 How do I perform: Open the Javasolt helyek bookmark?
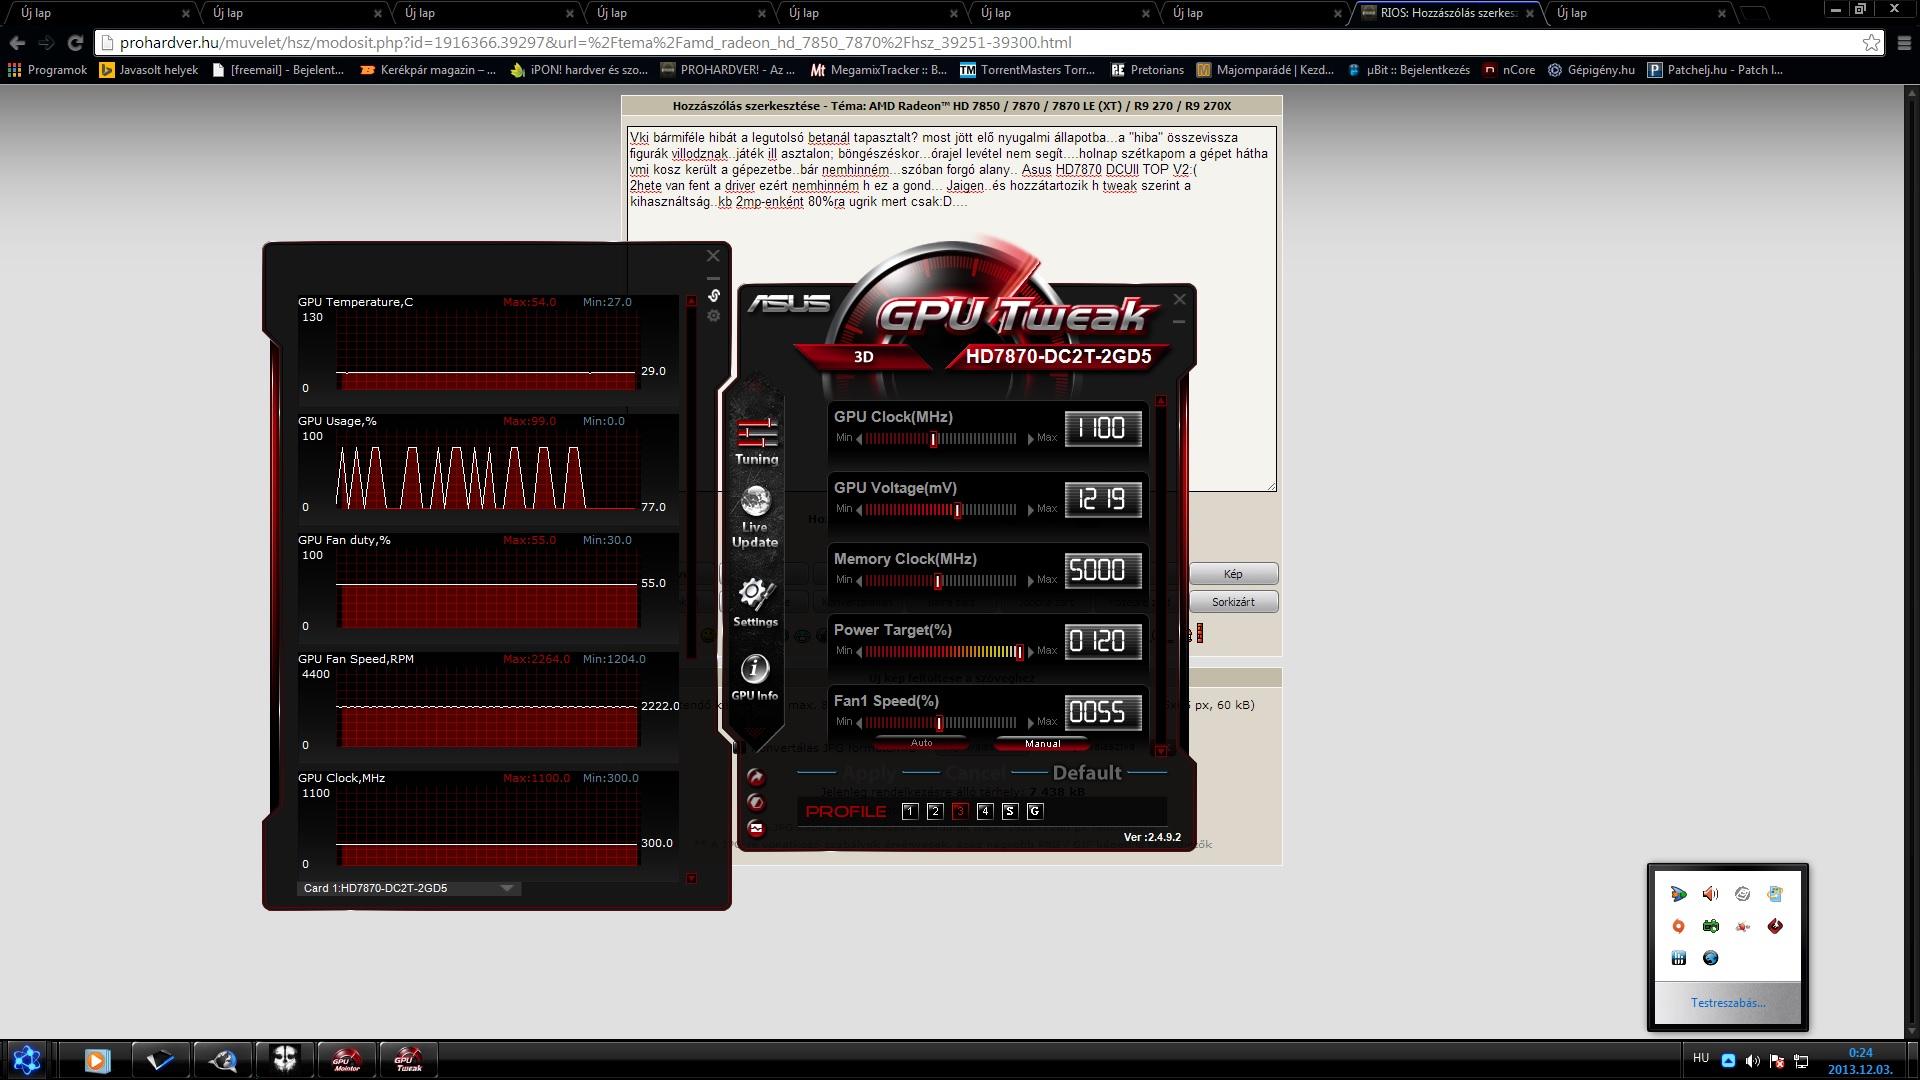pyautogui.click(x=149, y=70)
